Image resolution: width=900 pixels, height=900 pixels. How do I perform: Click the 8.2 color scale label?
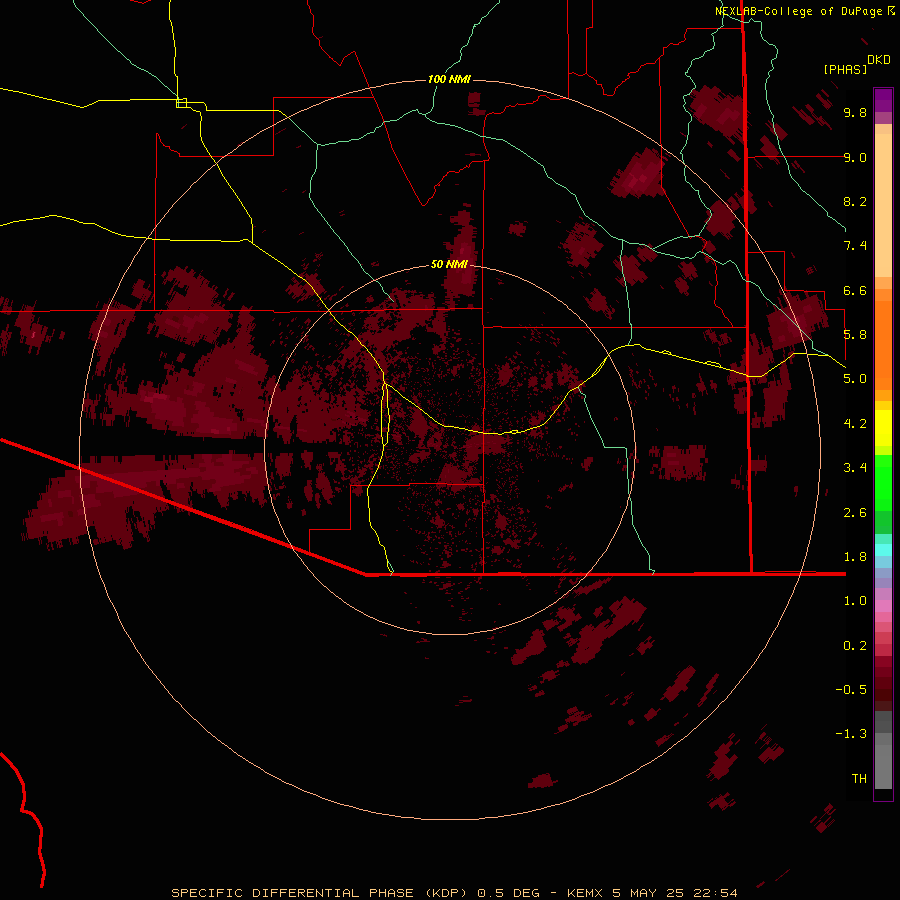855,201
